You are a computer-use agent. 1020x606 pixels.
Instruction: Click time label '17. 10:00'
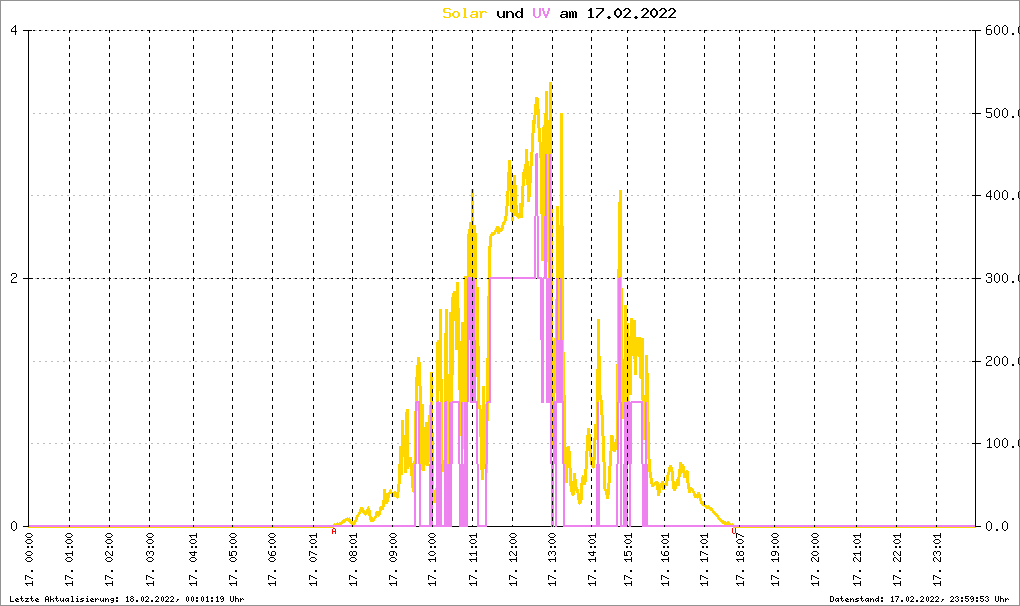(433, 560)
